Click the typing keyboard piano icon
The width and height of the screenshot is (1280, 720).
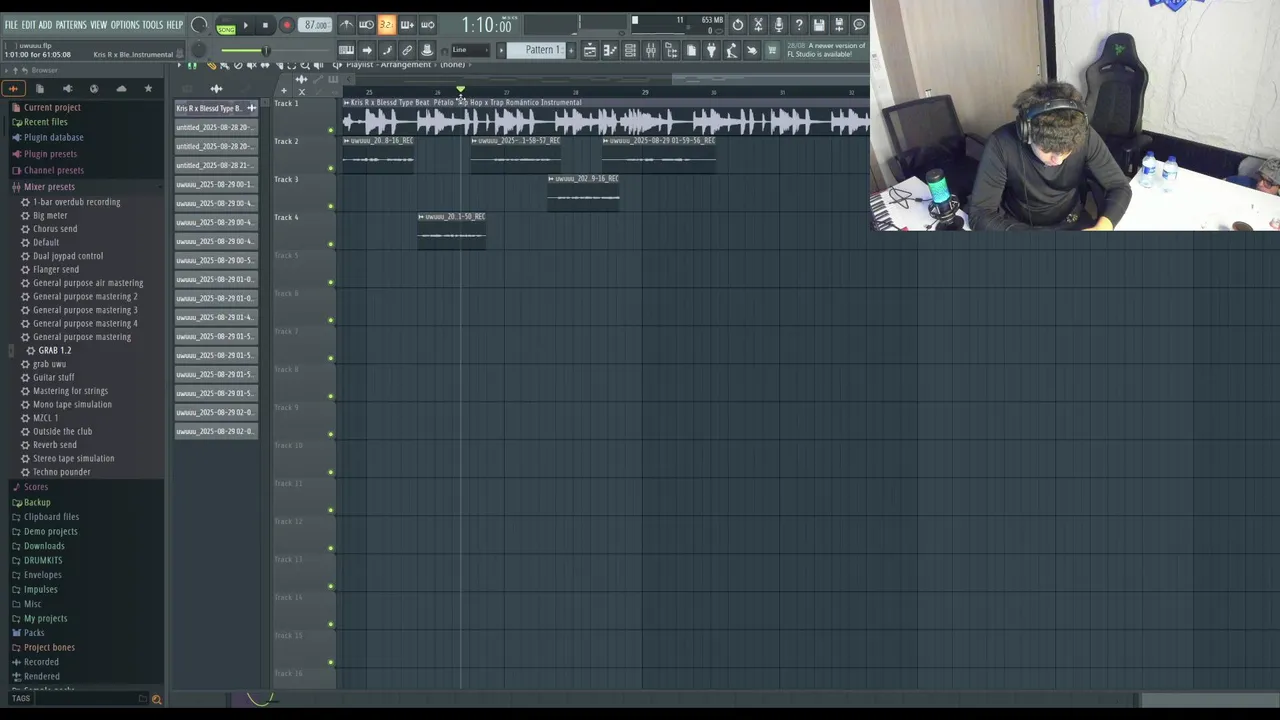[x=346, y=50]
